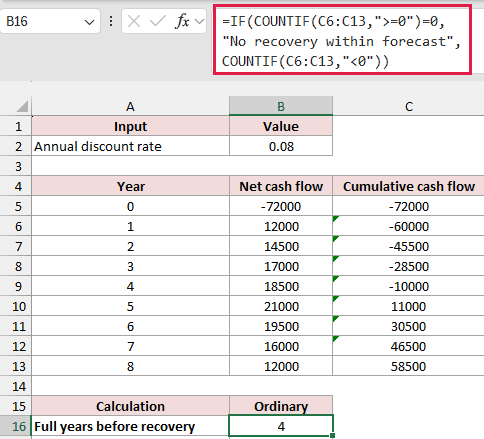
Task: Select row 15 header
Action: click(x=16, y=406)
